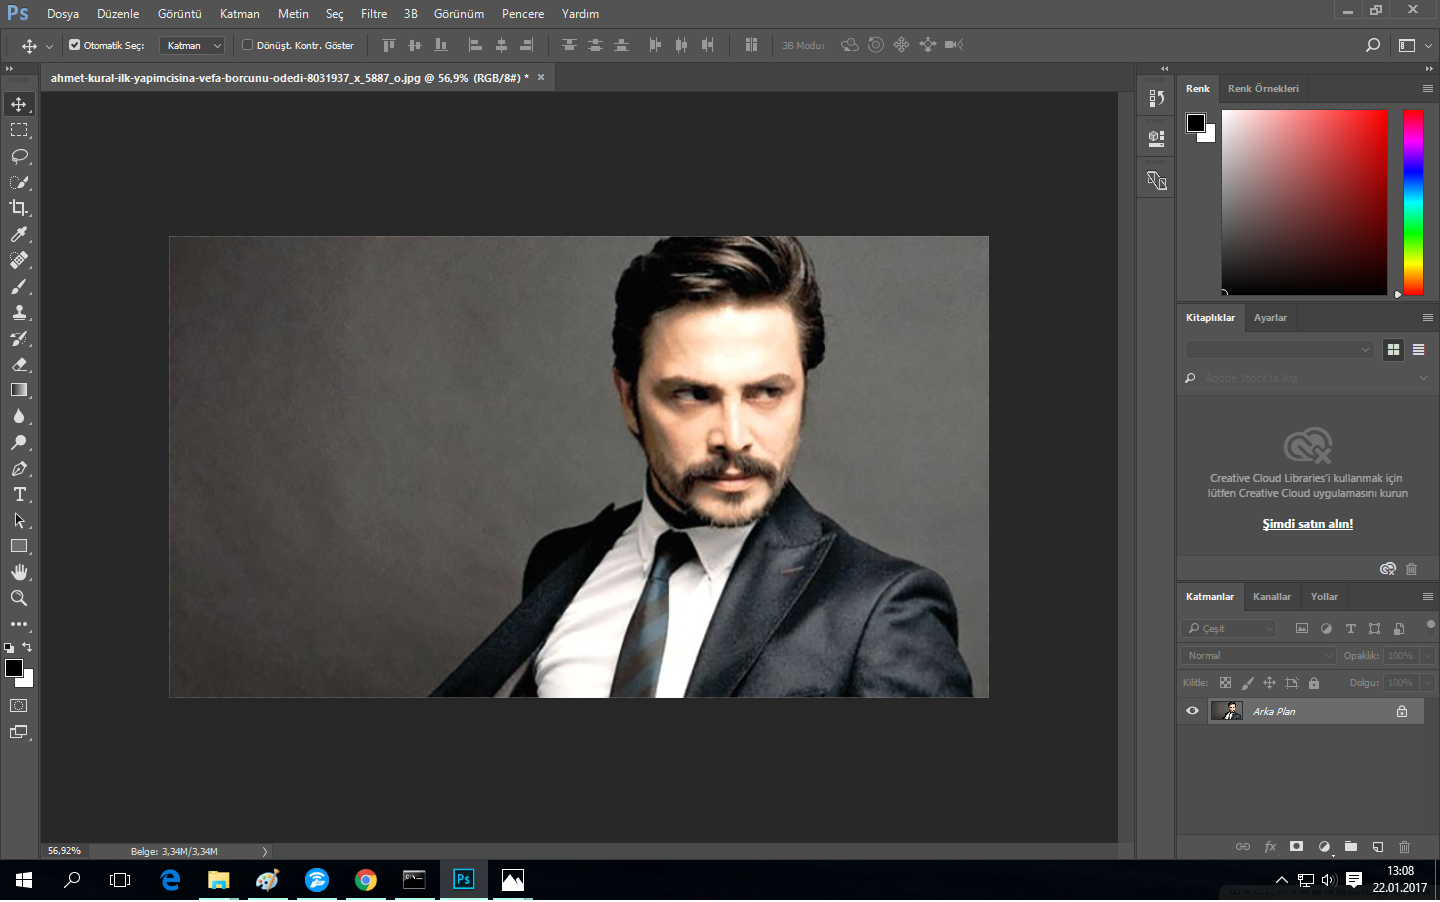
Task: Toggle type layer filter icon
Action: pos(1350,628)
